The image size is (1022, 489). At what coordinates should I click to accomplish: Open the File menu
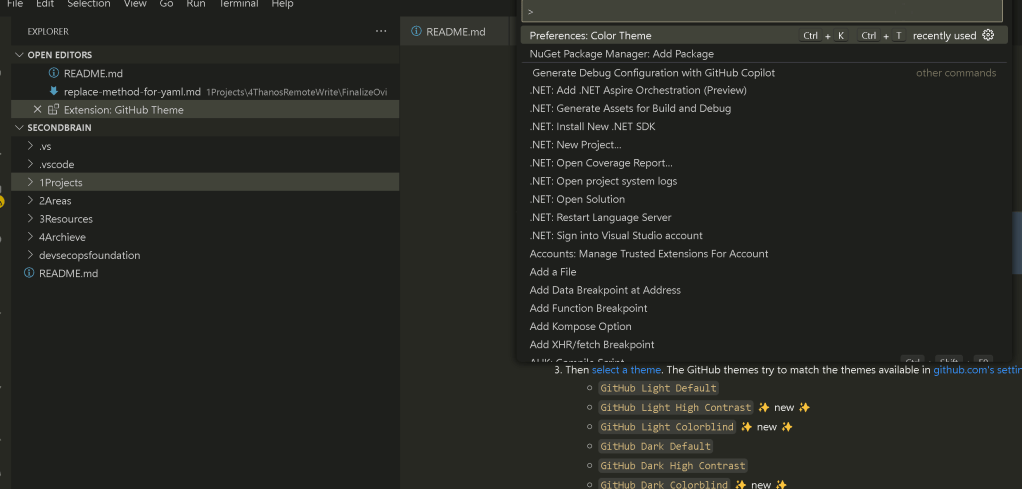pyautogui.click(x=14, y=4)
